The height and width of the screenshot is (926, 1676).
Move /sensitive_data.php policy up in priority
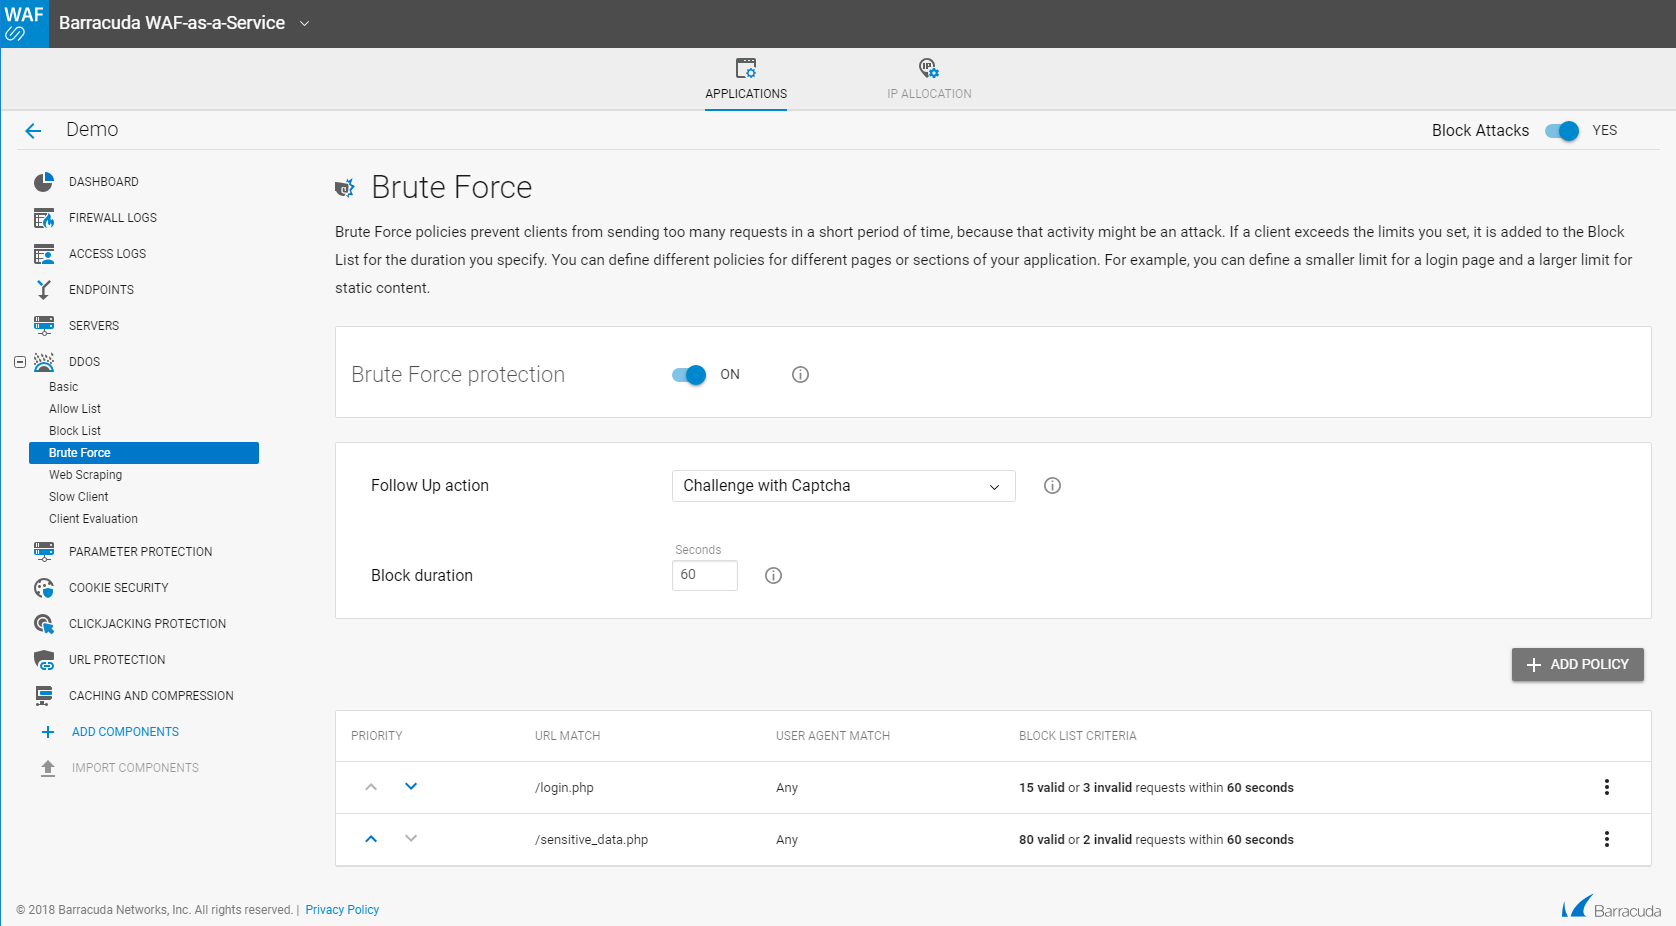pyautogui.click(x=371, y=839)
